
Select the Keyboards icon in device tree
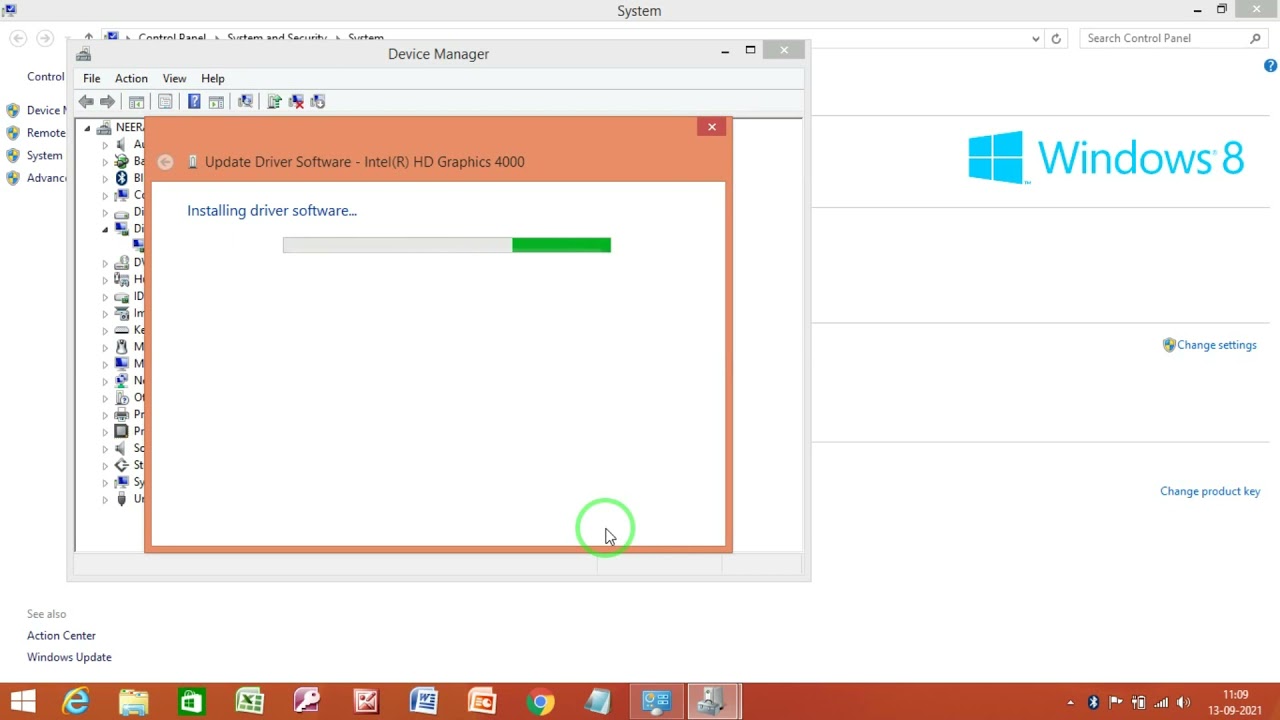(122, 330)
